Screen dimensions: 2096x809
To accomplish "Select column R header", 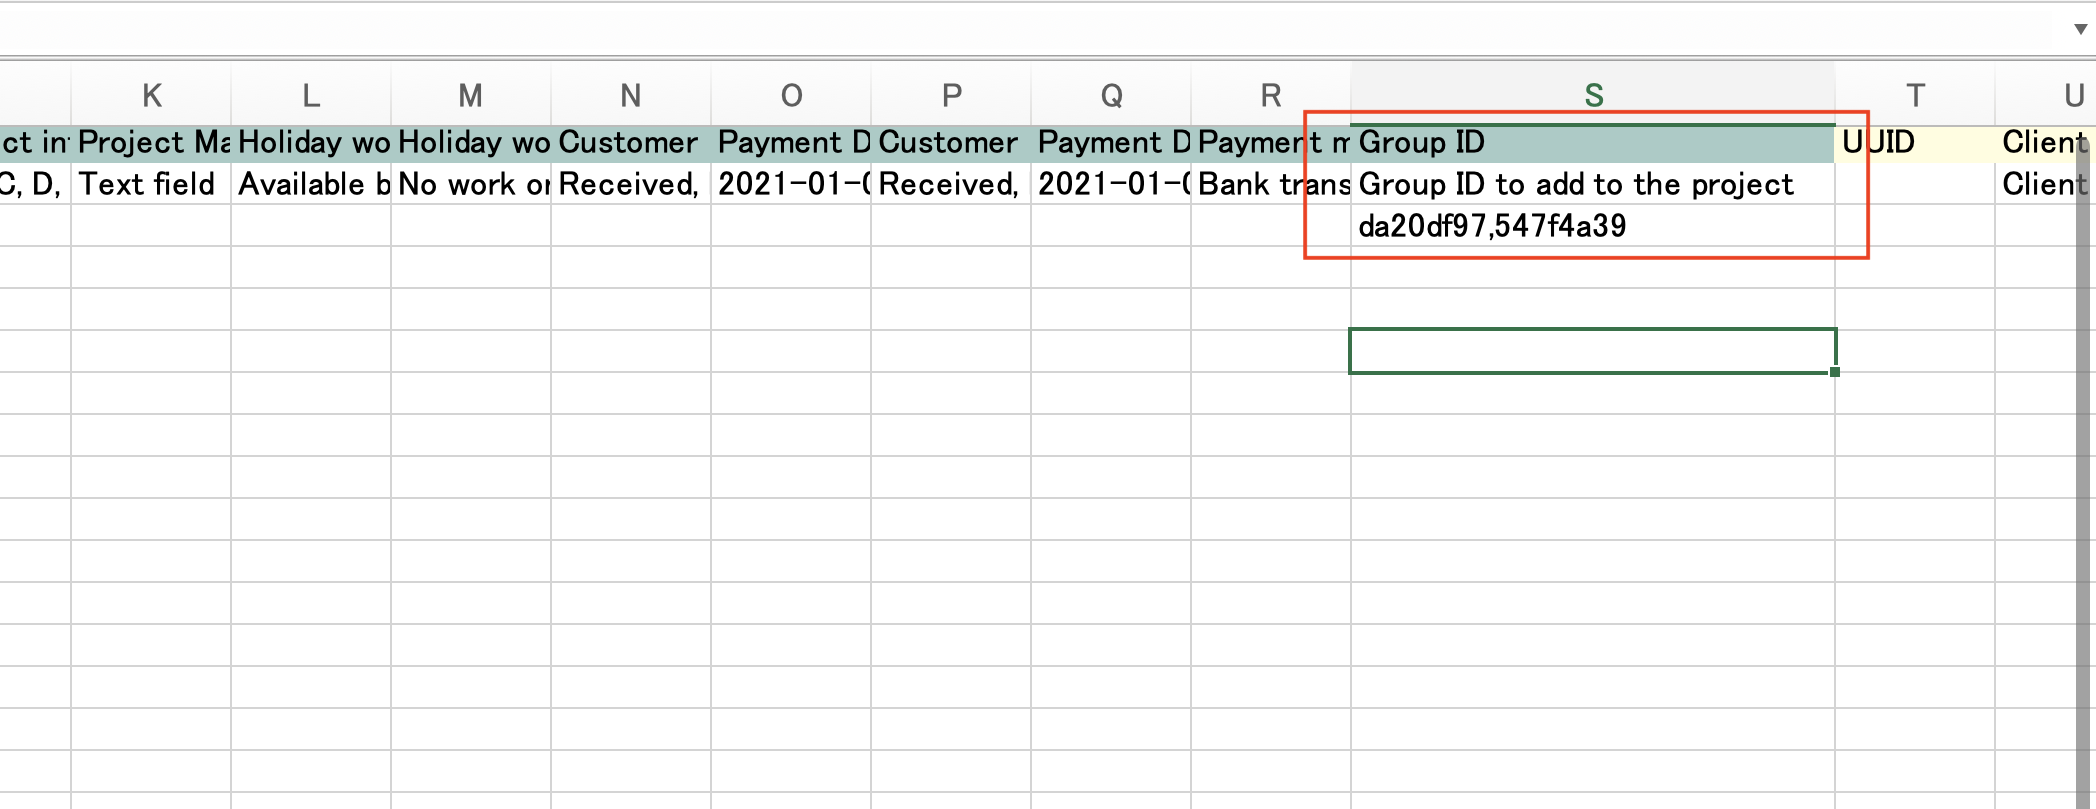I will [x=1270, y=95].
